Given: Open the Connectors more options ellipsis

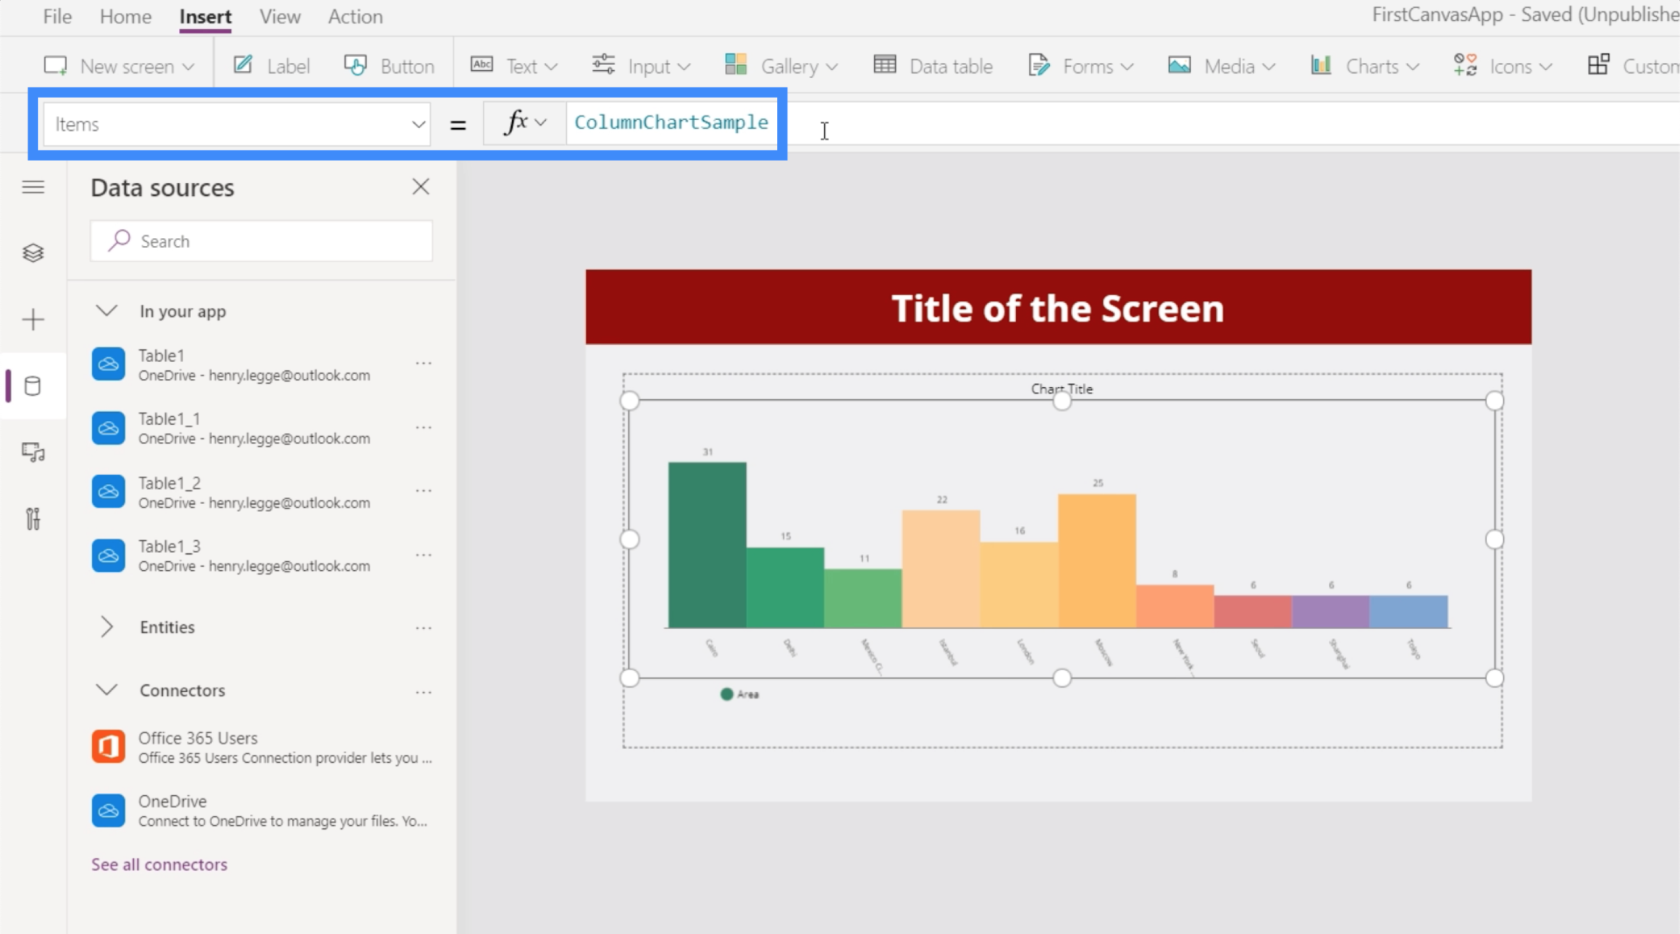Looking at the screenshot, I should tap(424, 692).
